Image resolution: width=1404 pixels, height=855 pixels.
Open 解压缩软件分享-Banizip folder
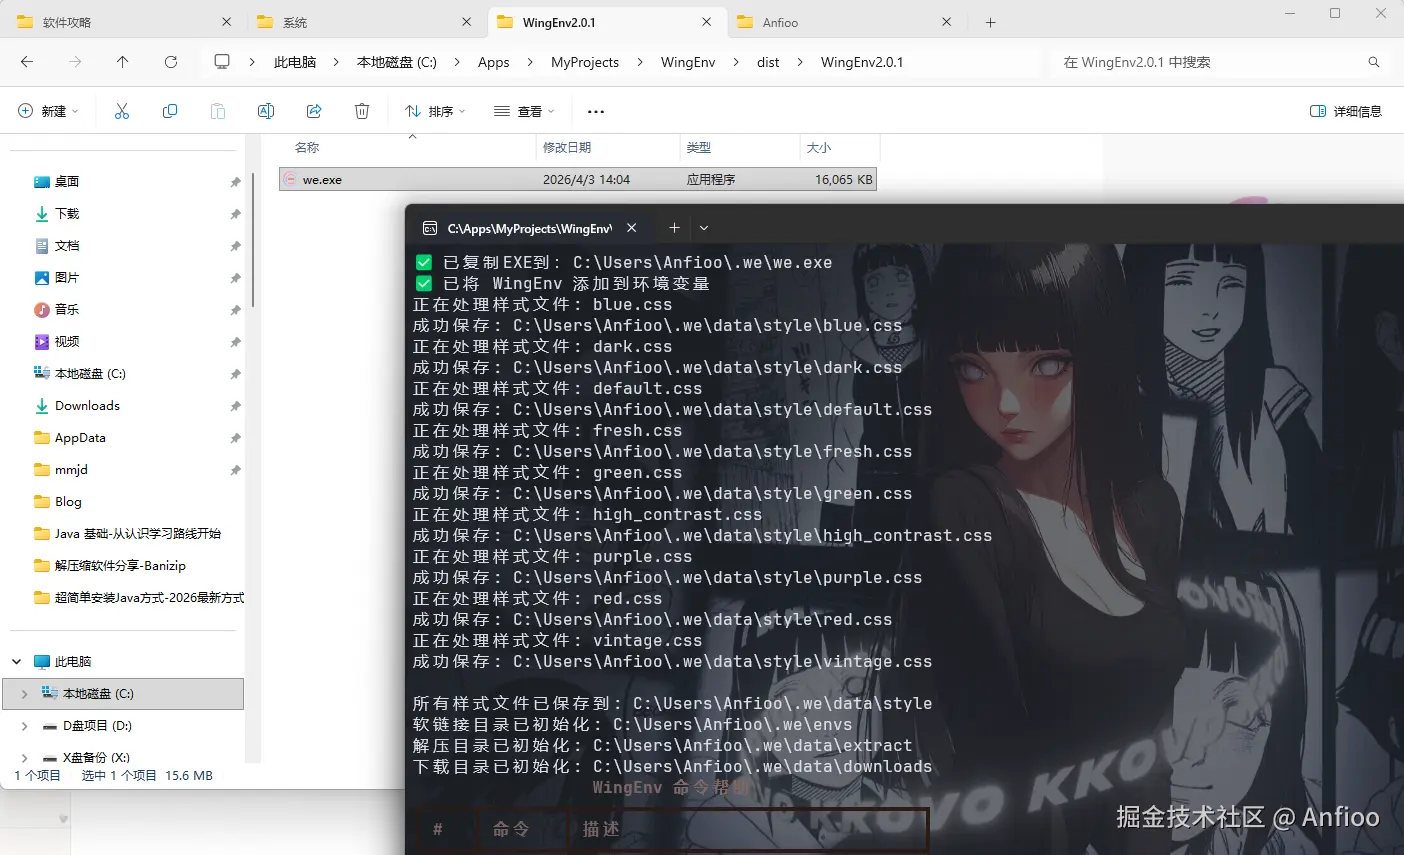(x=120, y=566)
